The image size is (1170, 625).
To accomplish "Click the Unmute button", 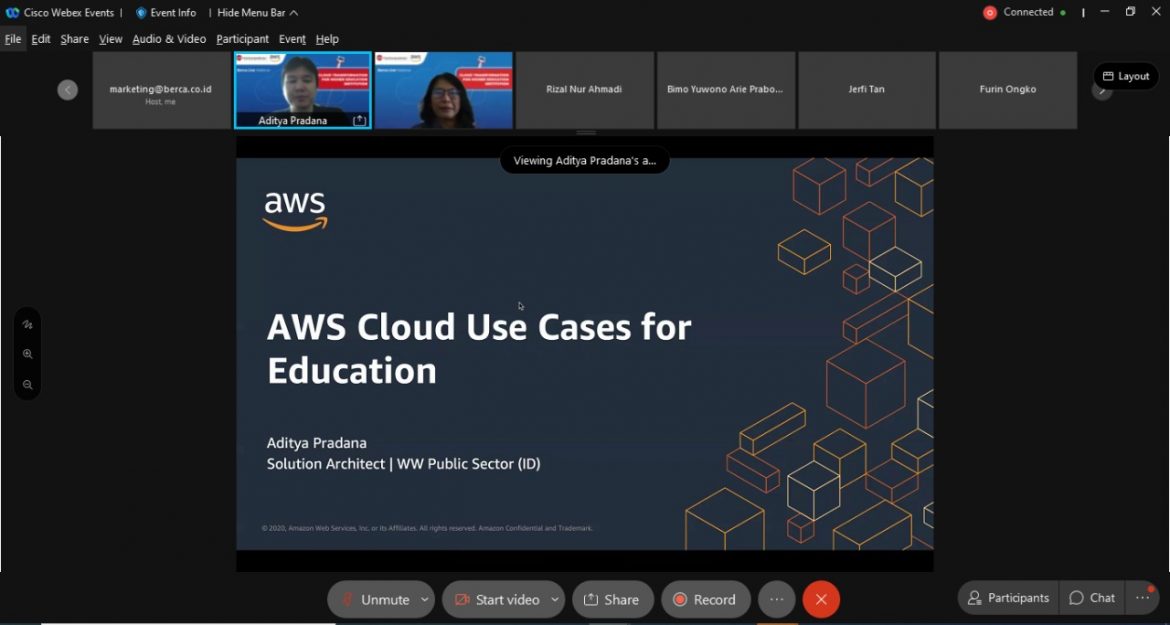I will (x=375, y=600).
